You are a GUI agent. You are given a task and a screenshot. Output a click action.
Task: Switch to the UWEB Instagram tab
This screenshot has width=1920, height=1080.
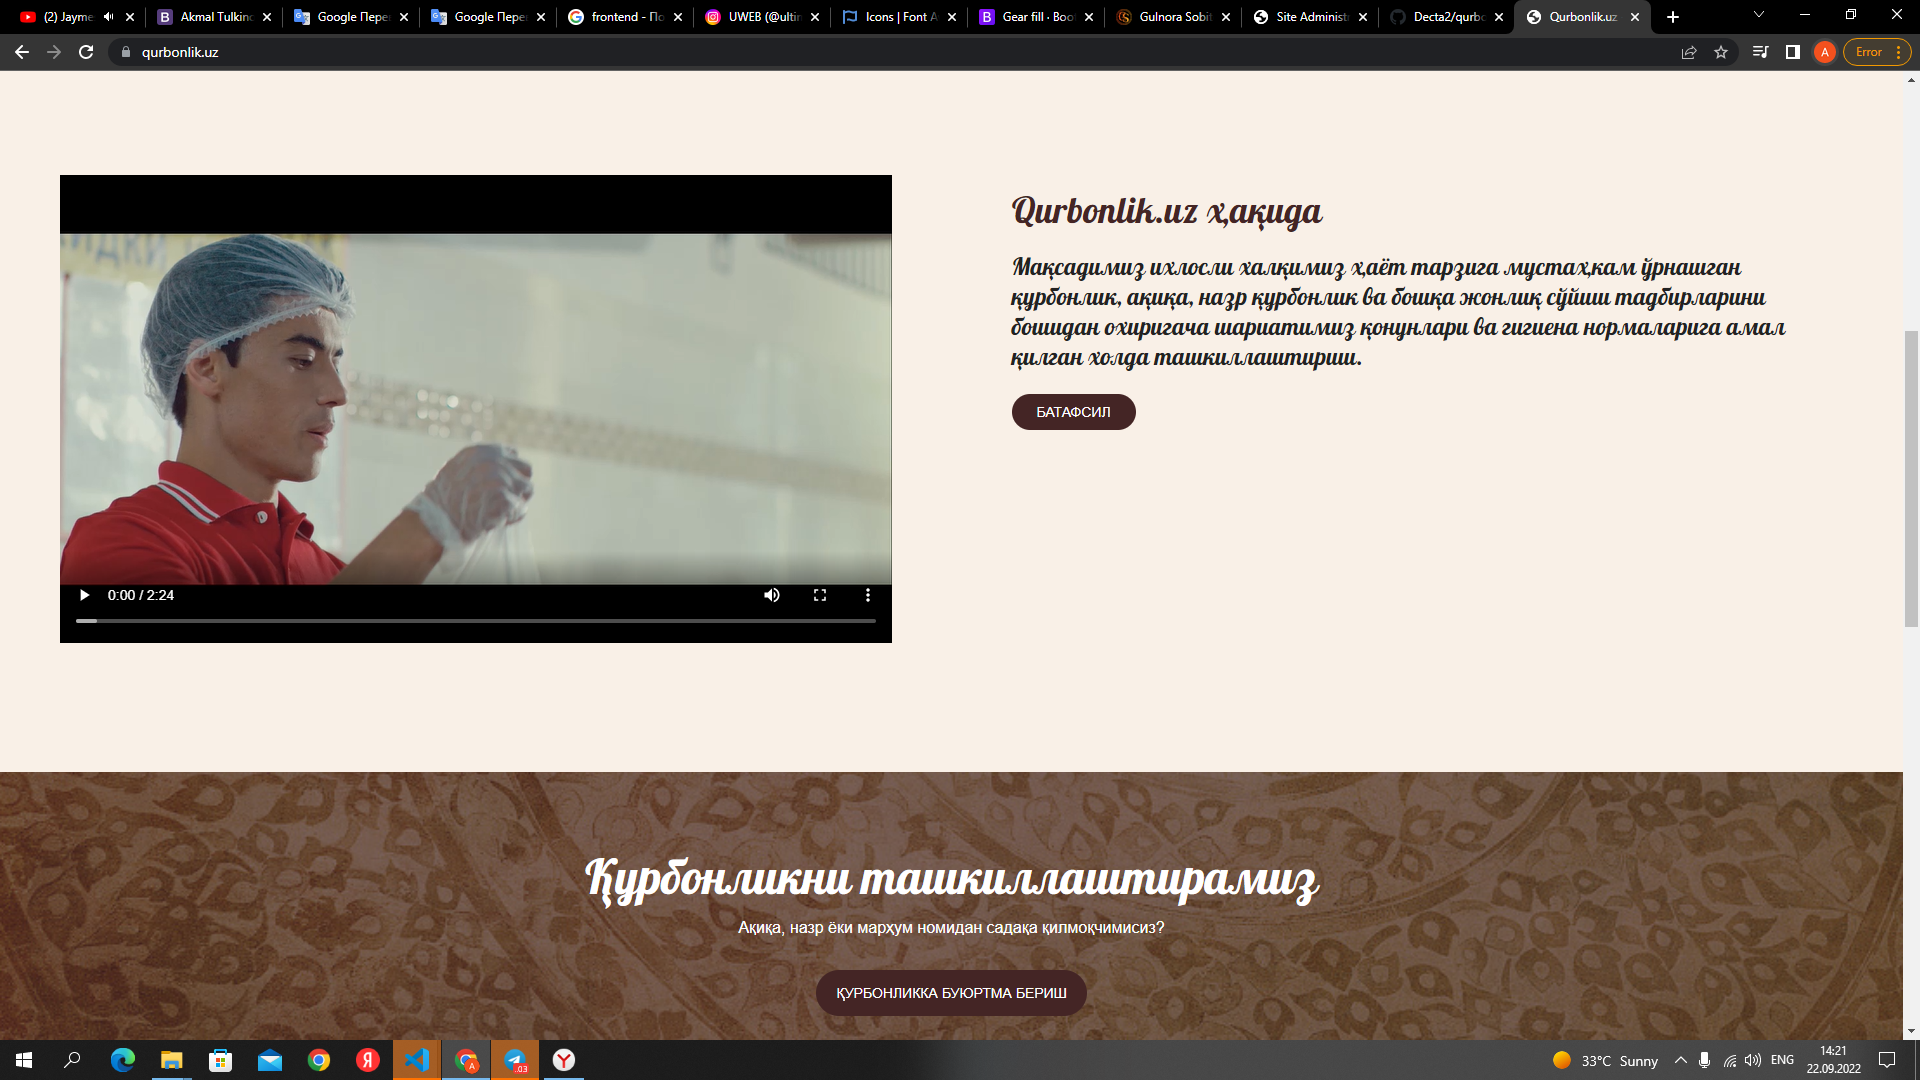[763, 17]
